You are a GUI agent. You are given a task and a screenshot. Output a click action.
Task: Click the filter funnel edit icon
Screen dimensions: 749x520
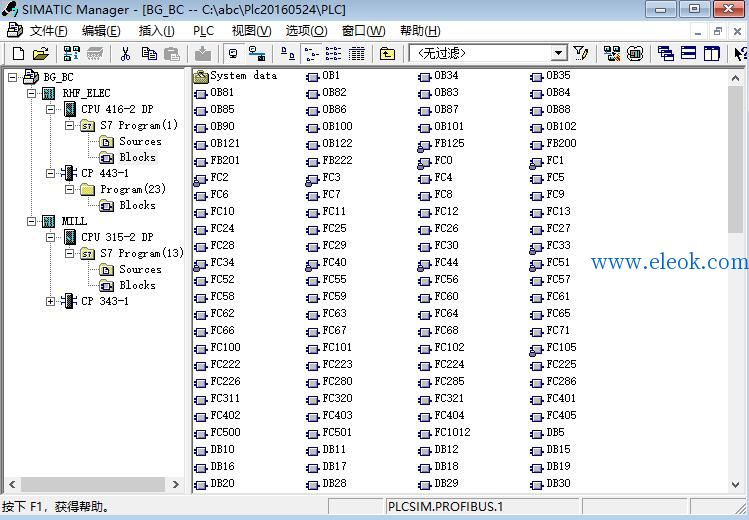(581, 53)
